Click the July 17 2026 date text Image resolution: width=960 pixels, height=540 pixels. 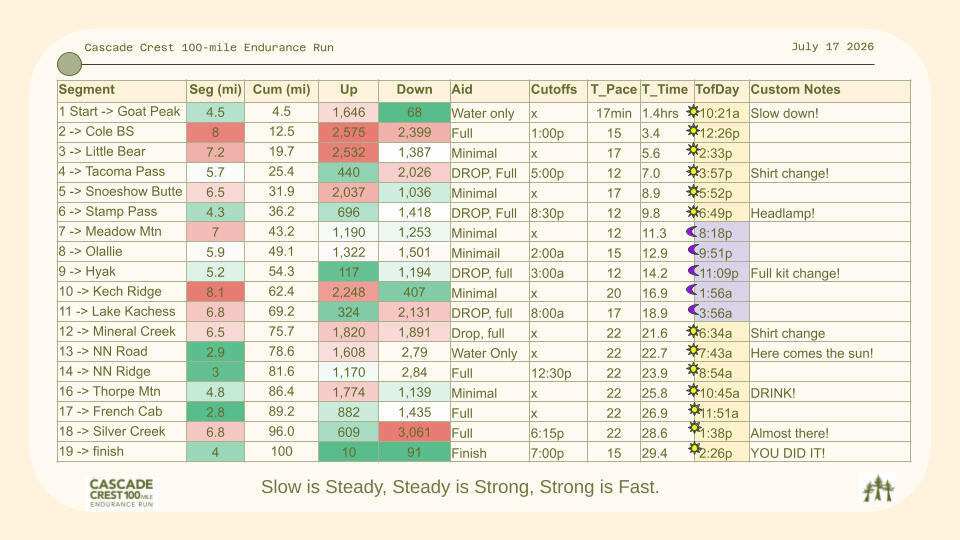pos(832,47)
